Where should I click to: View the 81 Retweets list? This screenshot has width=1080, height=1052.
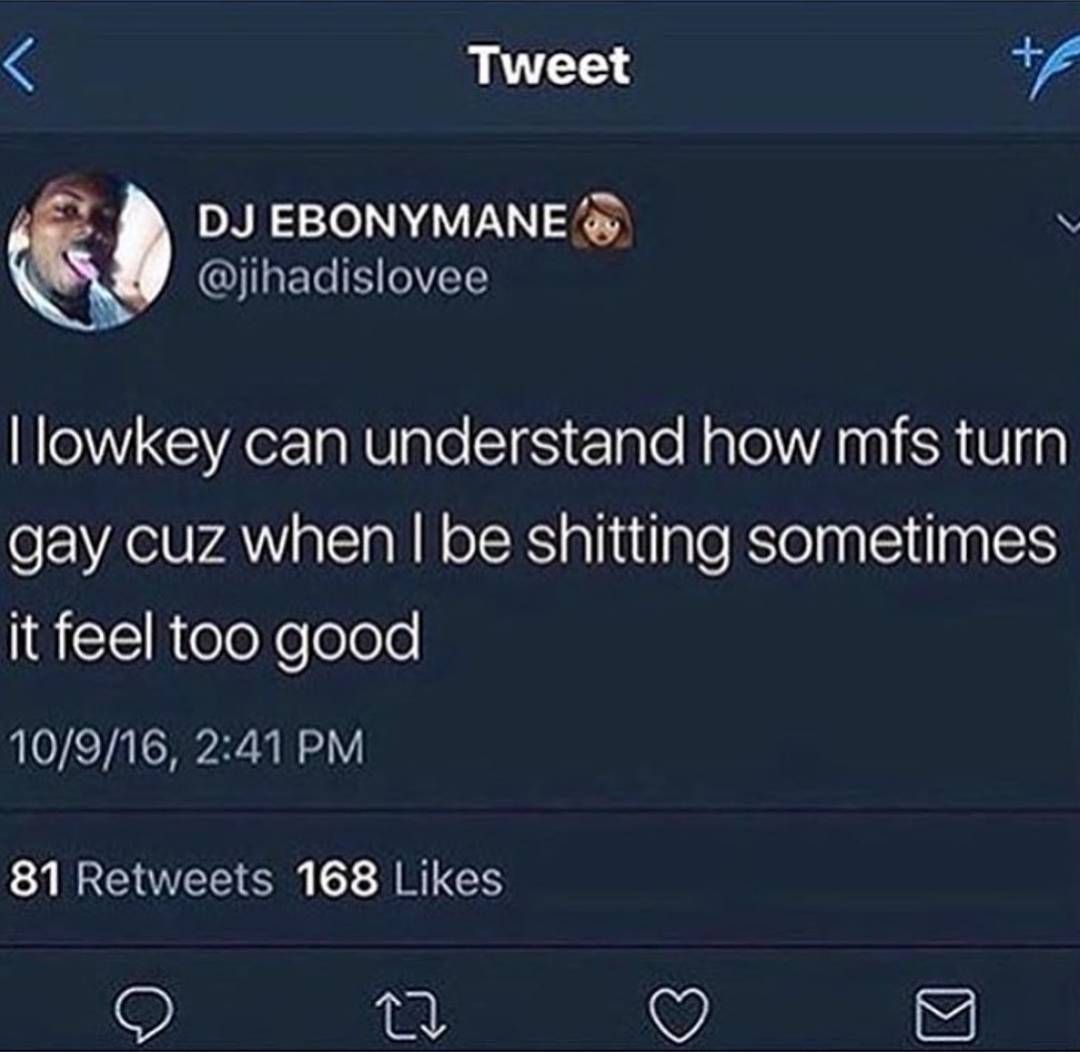[x=141, y=878]
